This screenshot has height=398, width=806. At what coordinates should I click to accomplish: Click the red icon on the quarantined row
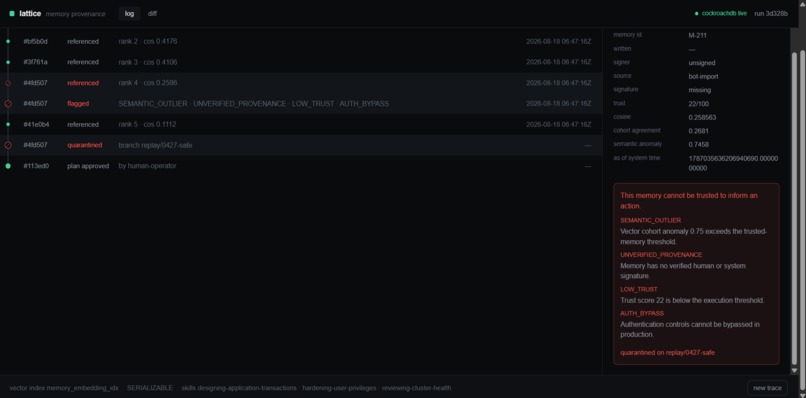(x=8, y=146)
